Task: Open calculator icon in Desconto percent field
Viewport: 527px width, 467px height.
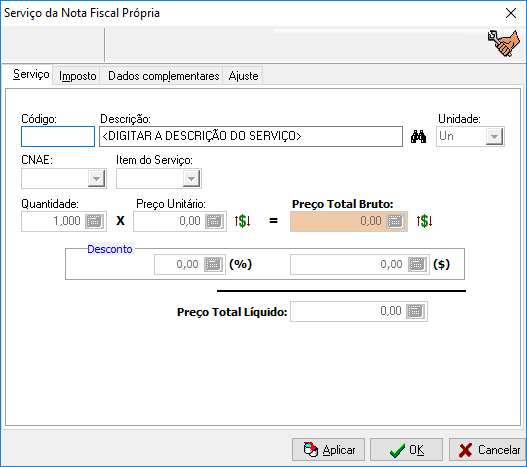Action: click(213, 264)
